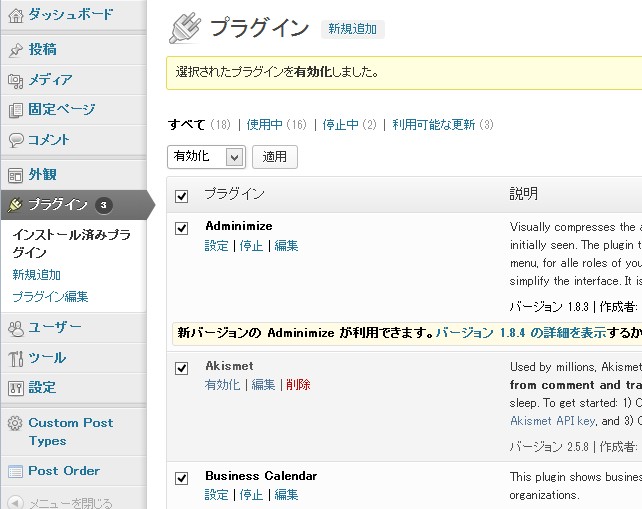This screenshot has width=642, height=509.
Task: Click the Post Order list icon
Action: point(16,471)
